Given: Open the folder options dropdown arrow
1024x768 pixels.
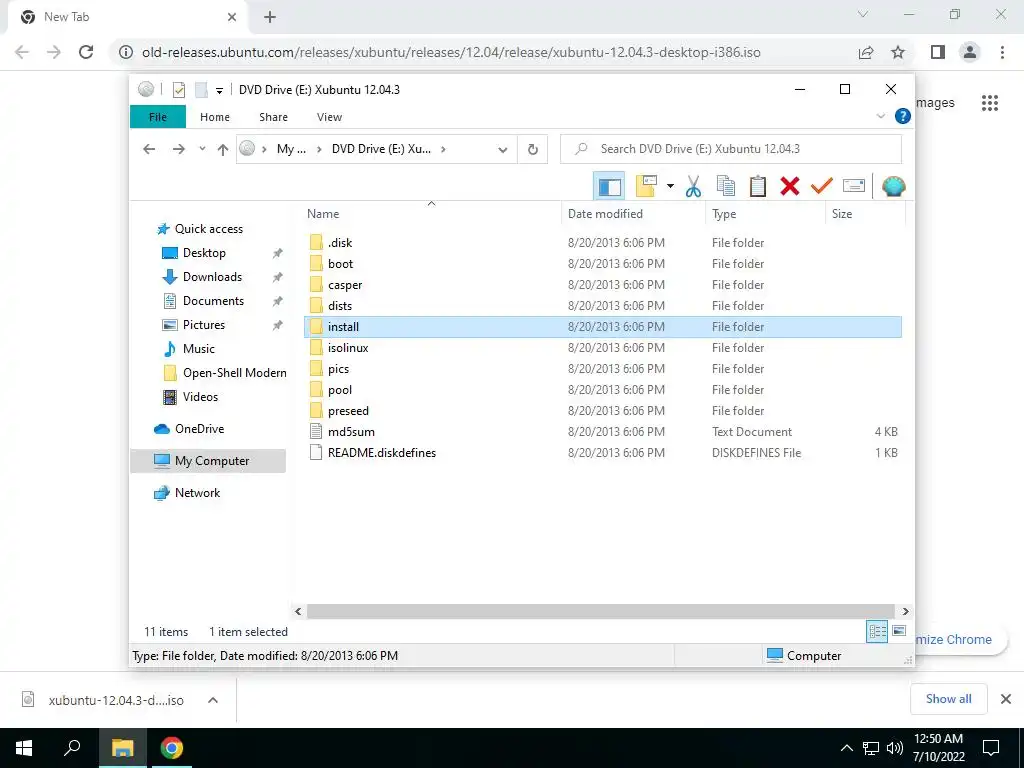Looking at the screenshot, I should [670, 187].
